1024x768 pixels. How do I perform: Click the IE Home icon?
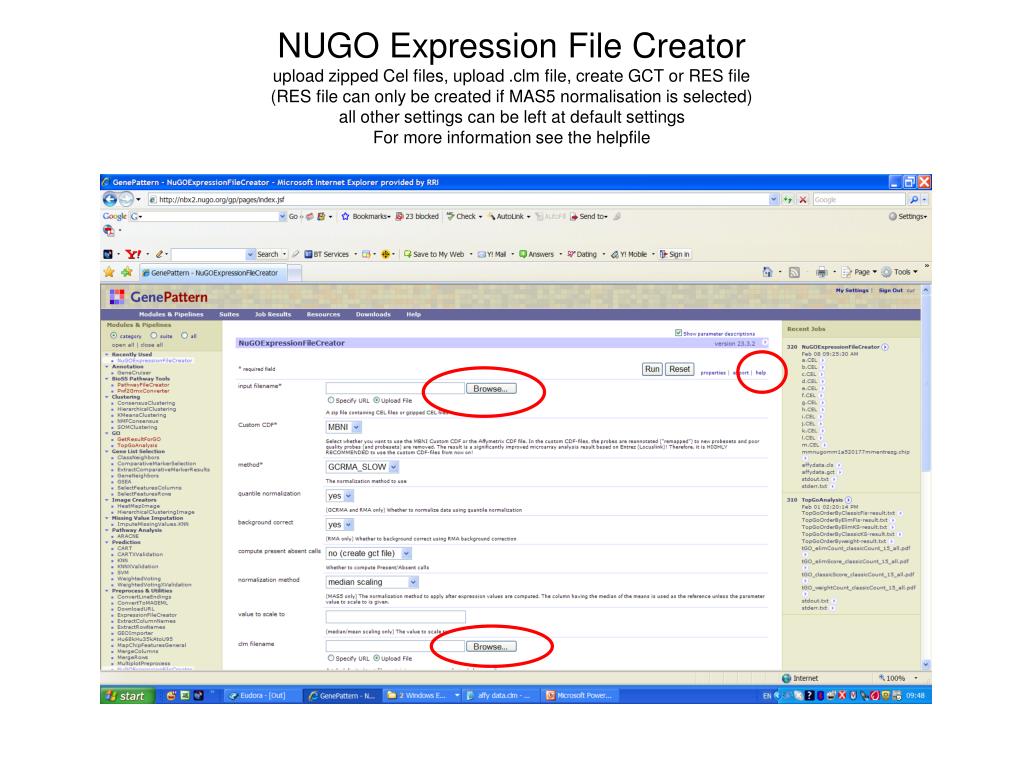point(767,272)
